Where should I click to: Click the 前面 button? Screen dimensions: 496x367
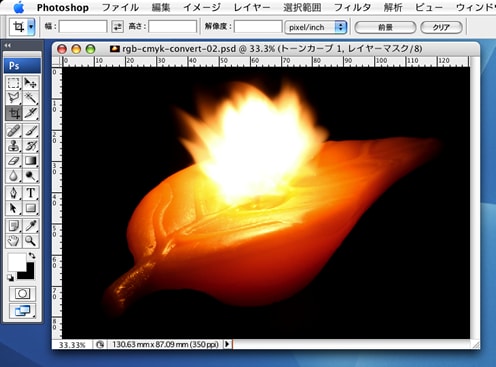coord(385,27)
